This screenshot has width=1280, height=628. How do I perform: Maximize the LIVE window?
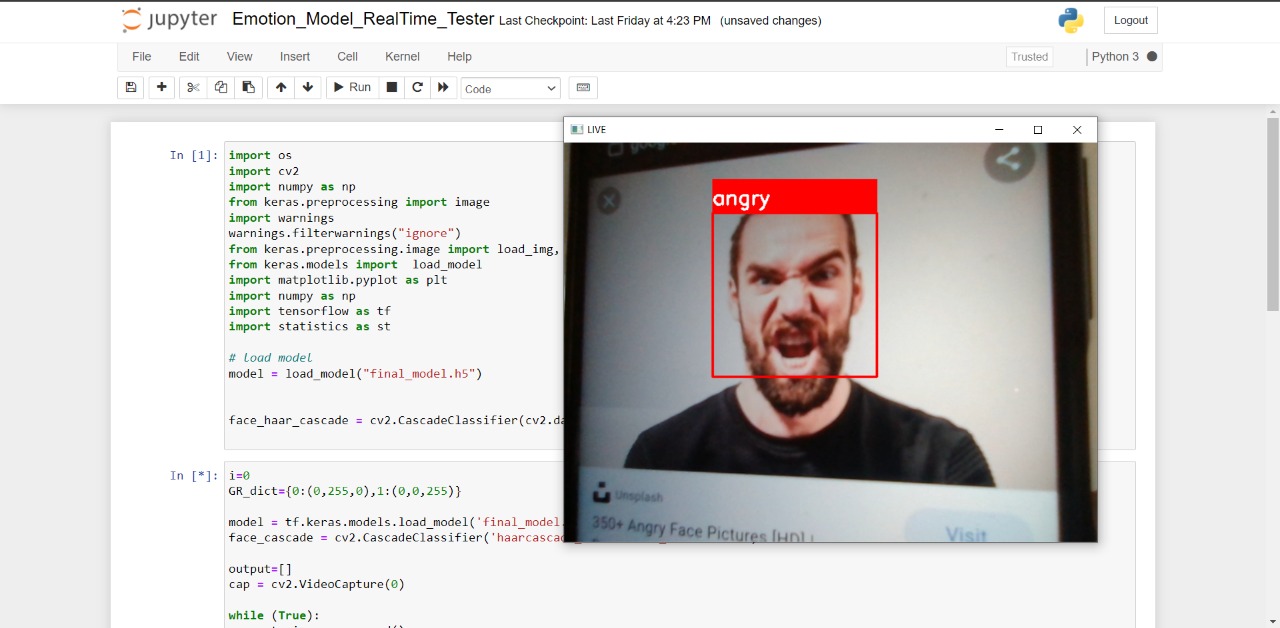[1038, 130]
